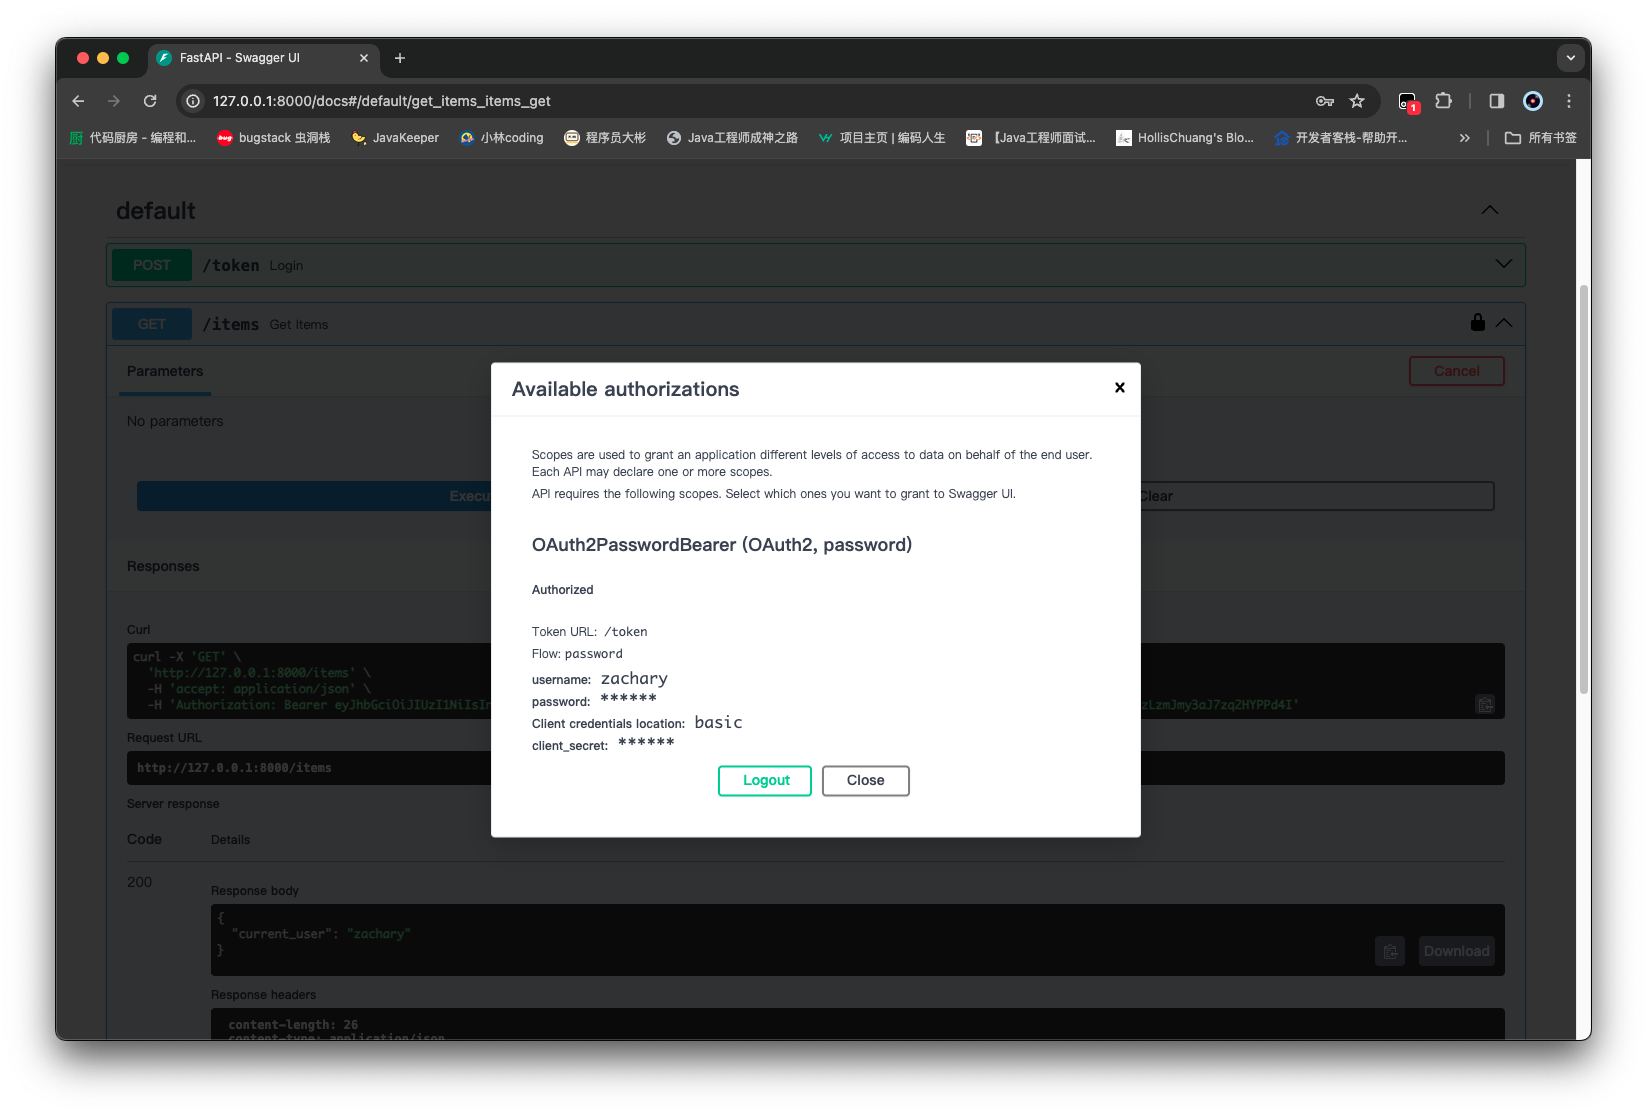Copy the curl command to clipboard
This screenshot has width=1647, height=1114.
pos(1486,704)
